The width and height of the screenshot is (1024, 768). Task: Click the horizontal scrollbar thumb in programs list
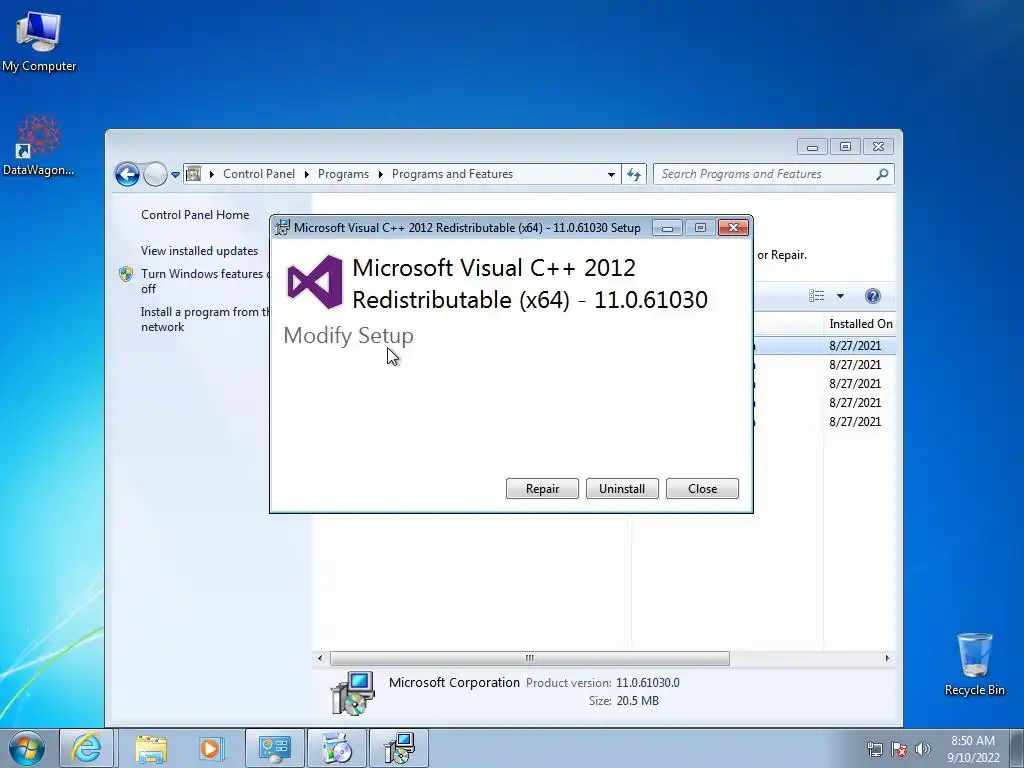[x=530, y=658]
